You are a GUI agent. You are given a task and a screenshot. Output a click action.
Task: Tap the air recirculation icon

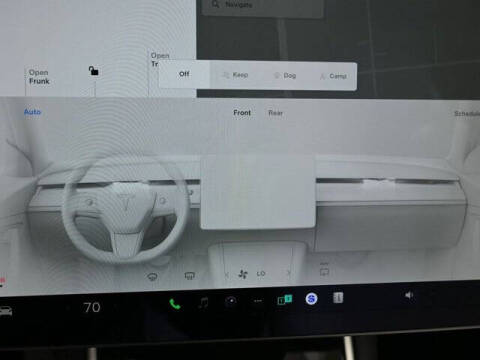[324, 269]
